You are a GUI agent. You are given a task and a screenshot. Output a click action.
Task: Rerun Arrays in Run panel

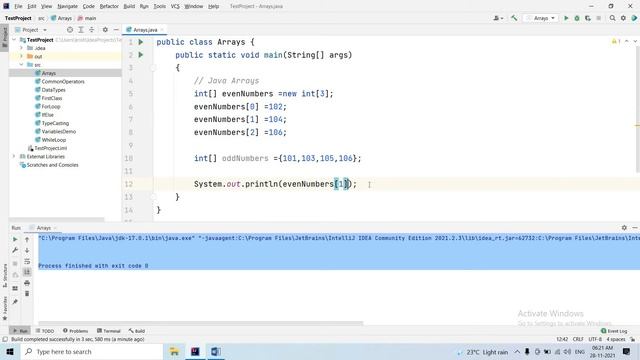(15, 239)
